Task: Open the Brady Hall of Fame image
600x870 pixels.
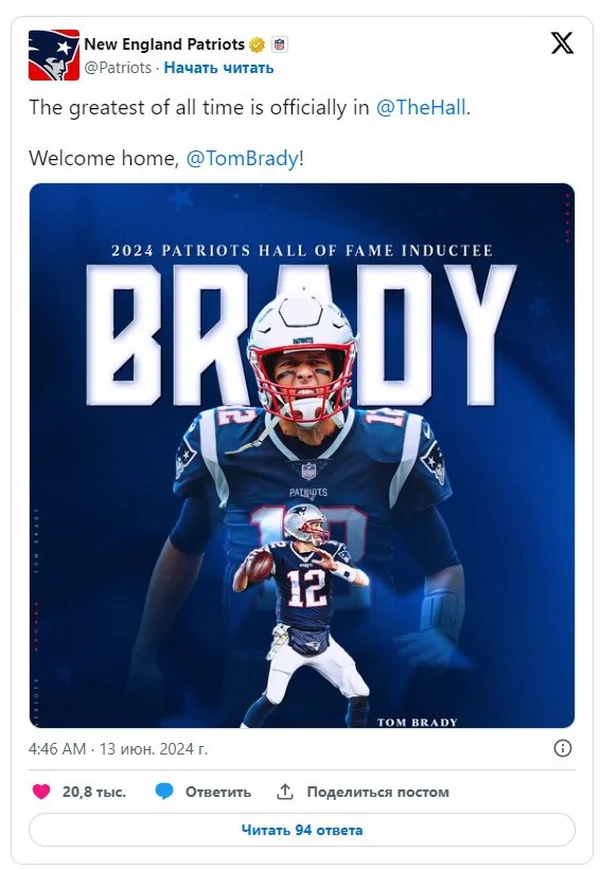Action: point(302,455)
